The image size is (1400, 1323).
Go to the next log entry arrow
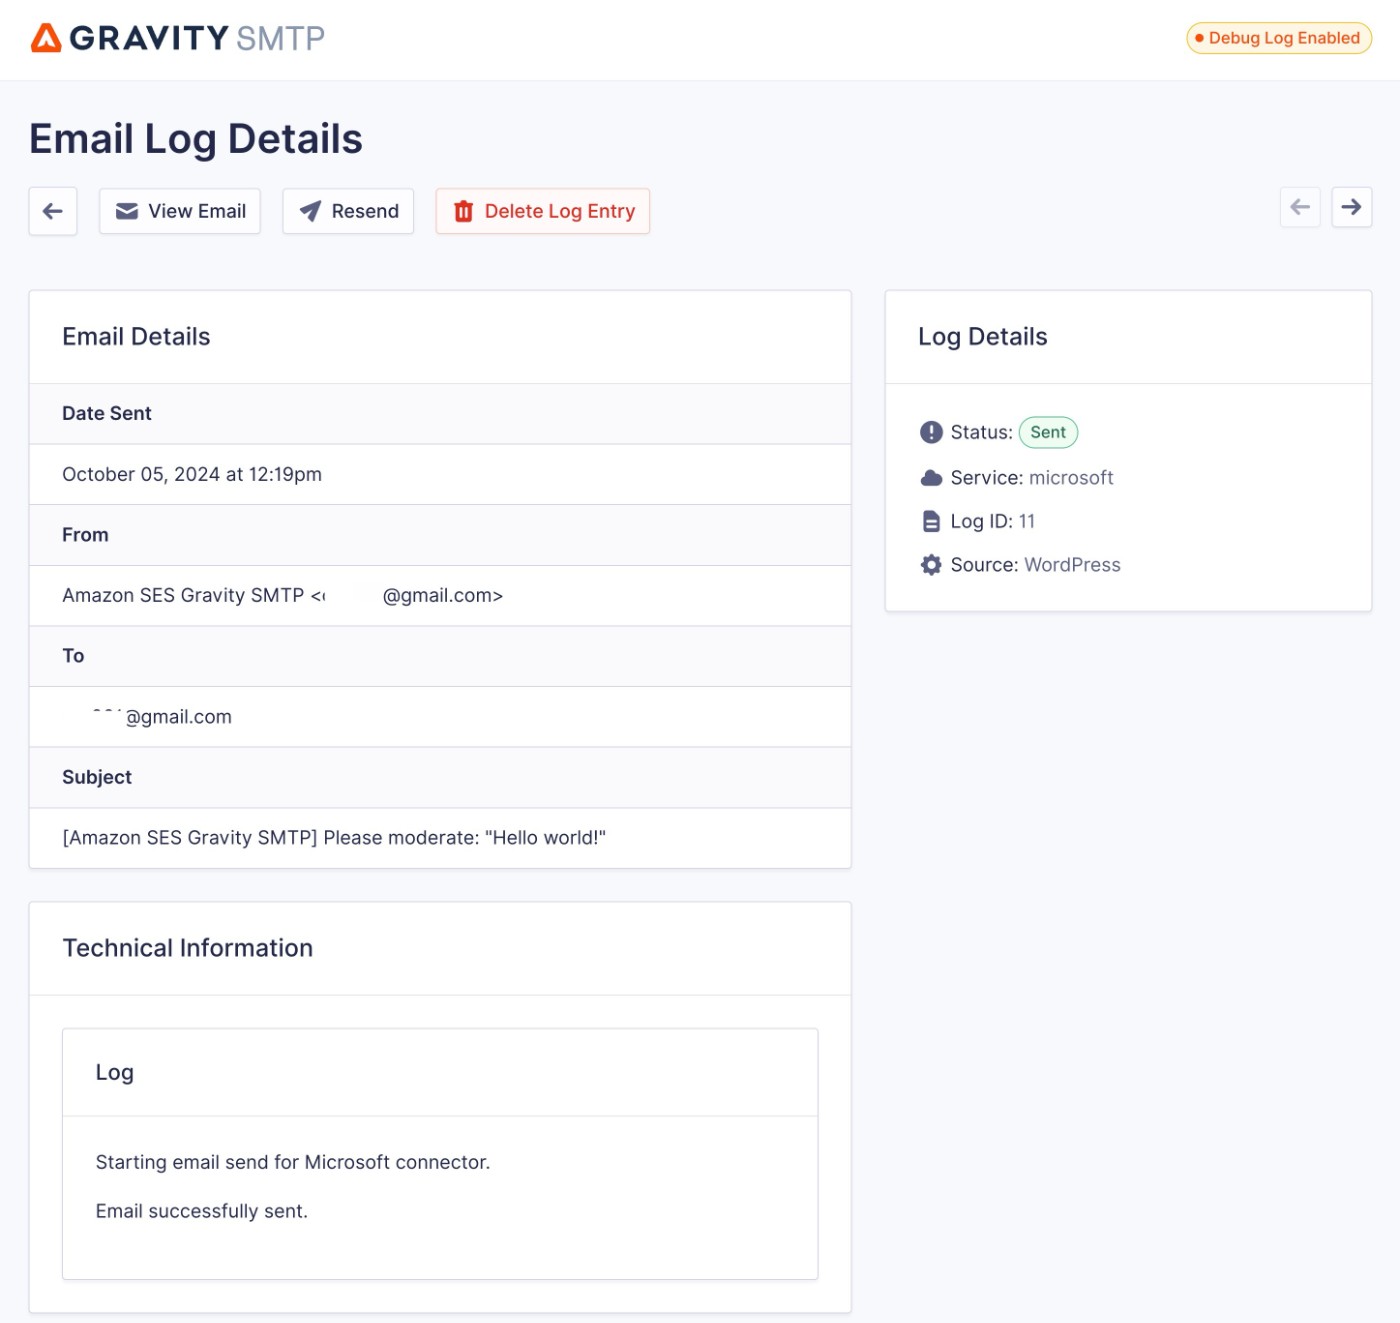pyautogui.click(x=1351, y=207)
